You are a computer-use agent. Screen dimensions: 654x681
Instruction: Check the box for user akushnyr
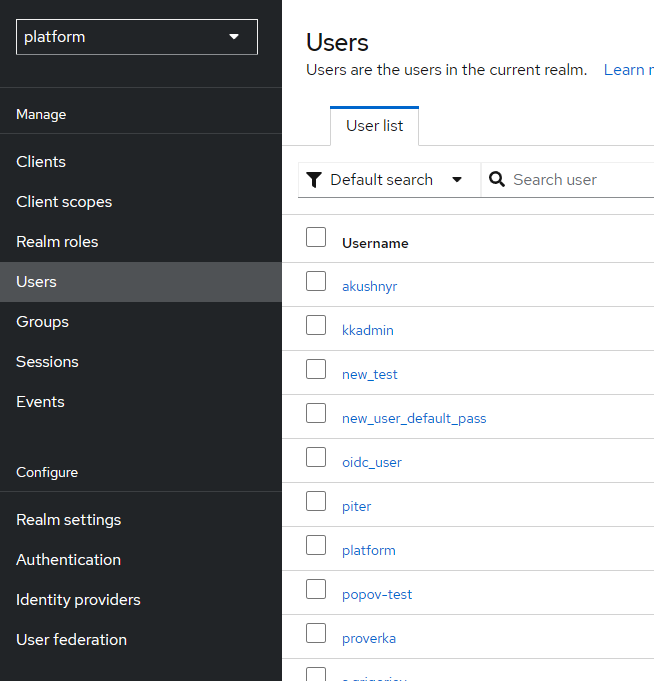(x=316, y=281)
